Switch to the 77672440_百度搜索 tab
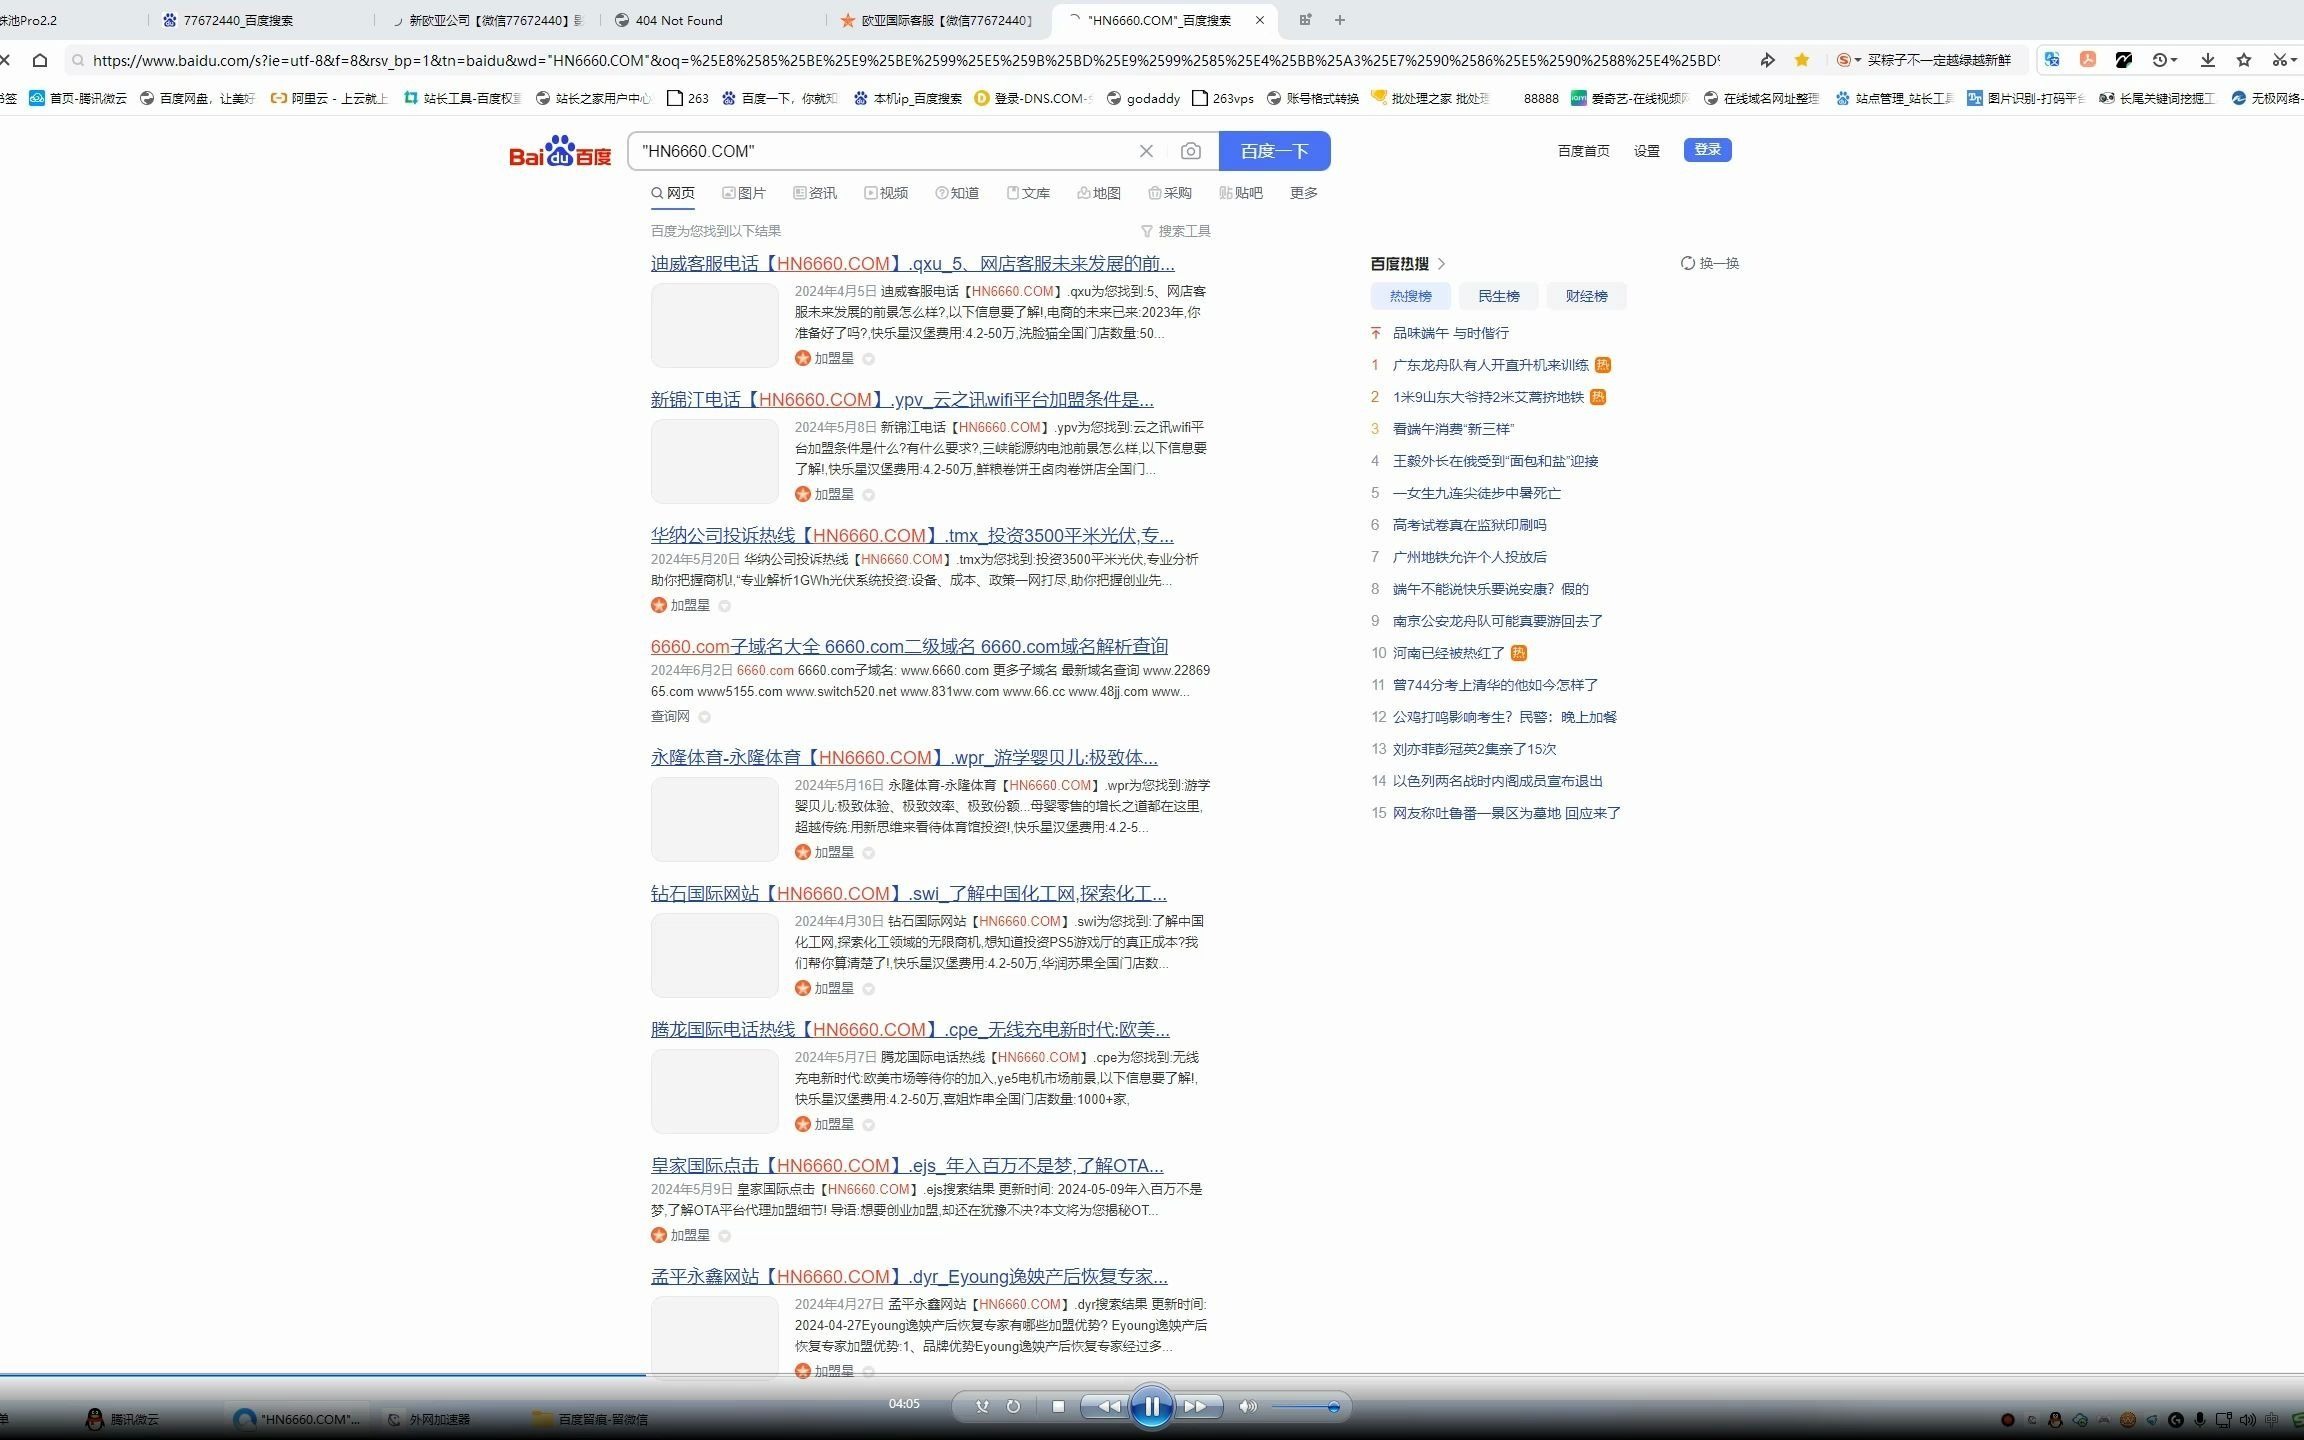The height and width of the screenshot is (1440, 2304). [x=260, y=20]
